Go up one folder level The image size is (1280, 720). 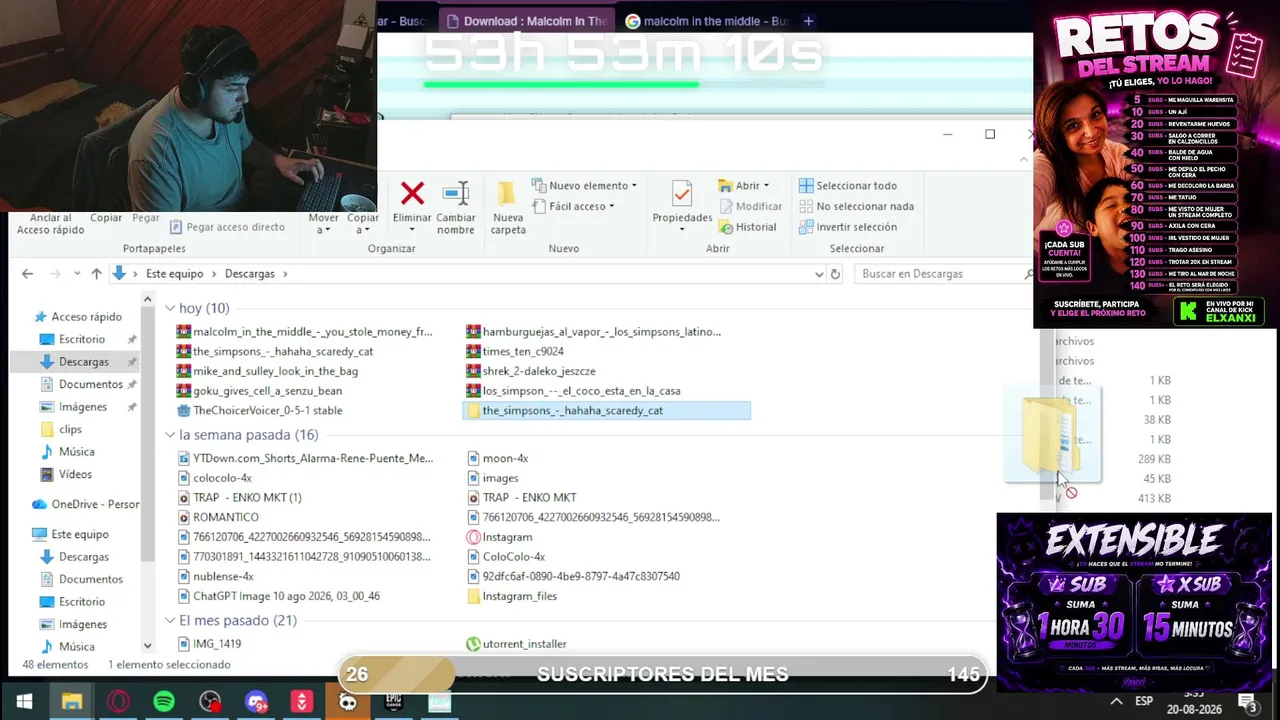click(96, 274)
